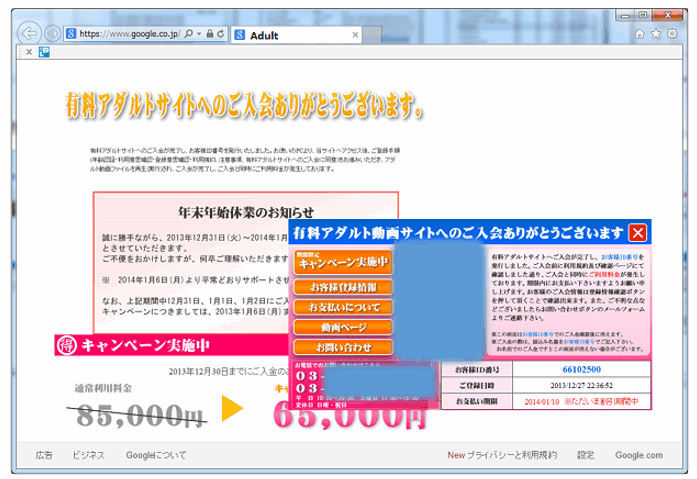This screenshot has height=479, width=697.
Task: Click the Refresh icon in address bar
Action: coord(221,34)
